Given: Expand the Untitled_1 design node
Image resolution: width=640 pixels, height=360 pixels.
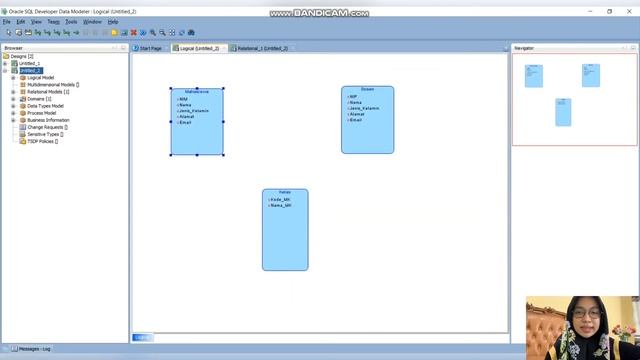Looking at the screenshot, I should 5,64.
